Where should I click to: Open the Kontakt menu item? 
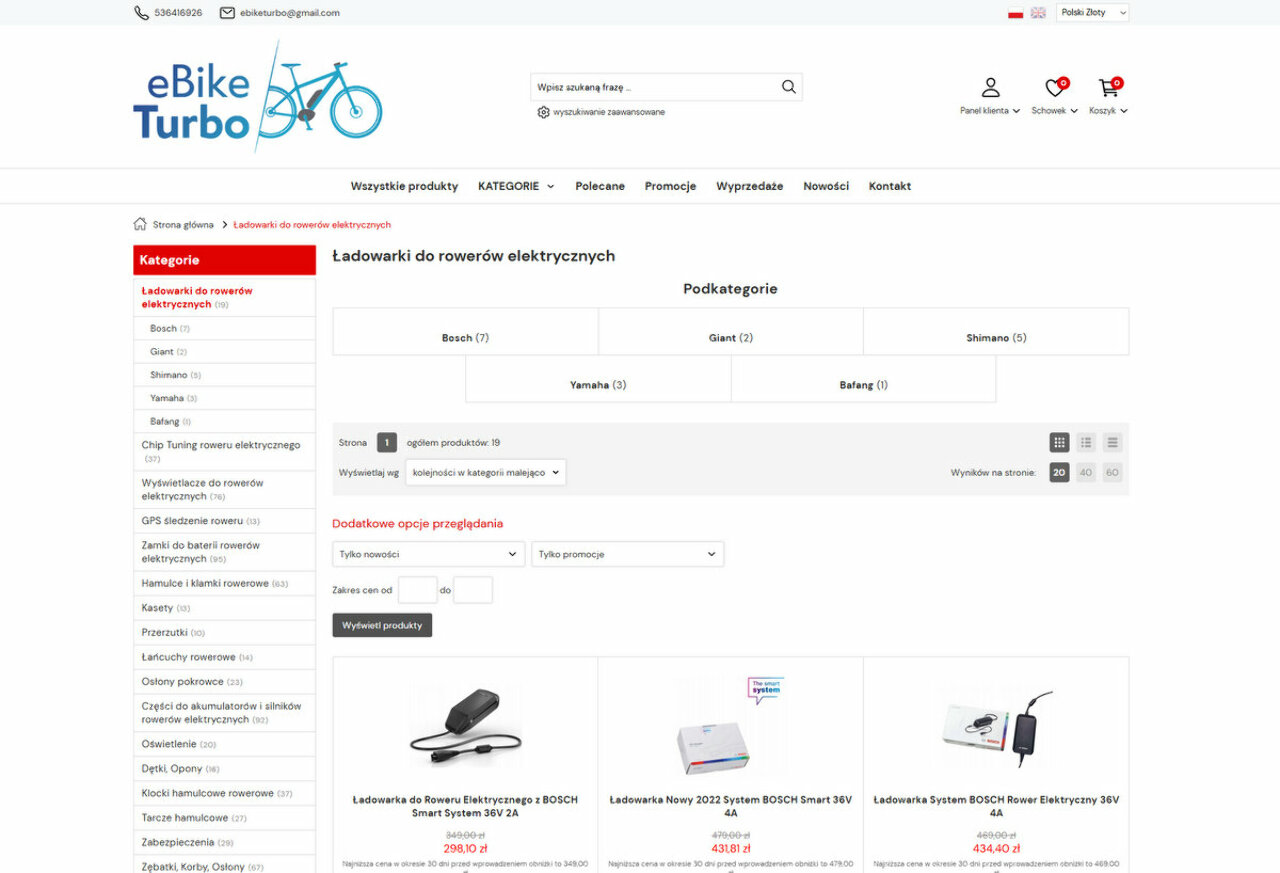(890, 186)
